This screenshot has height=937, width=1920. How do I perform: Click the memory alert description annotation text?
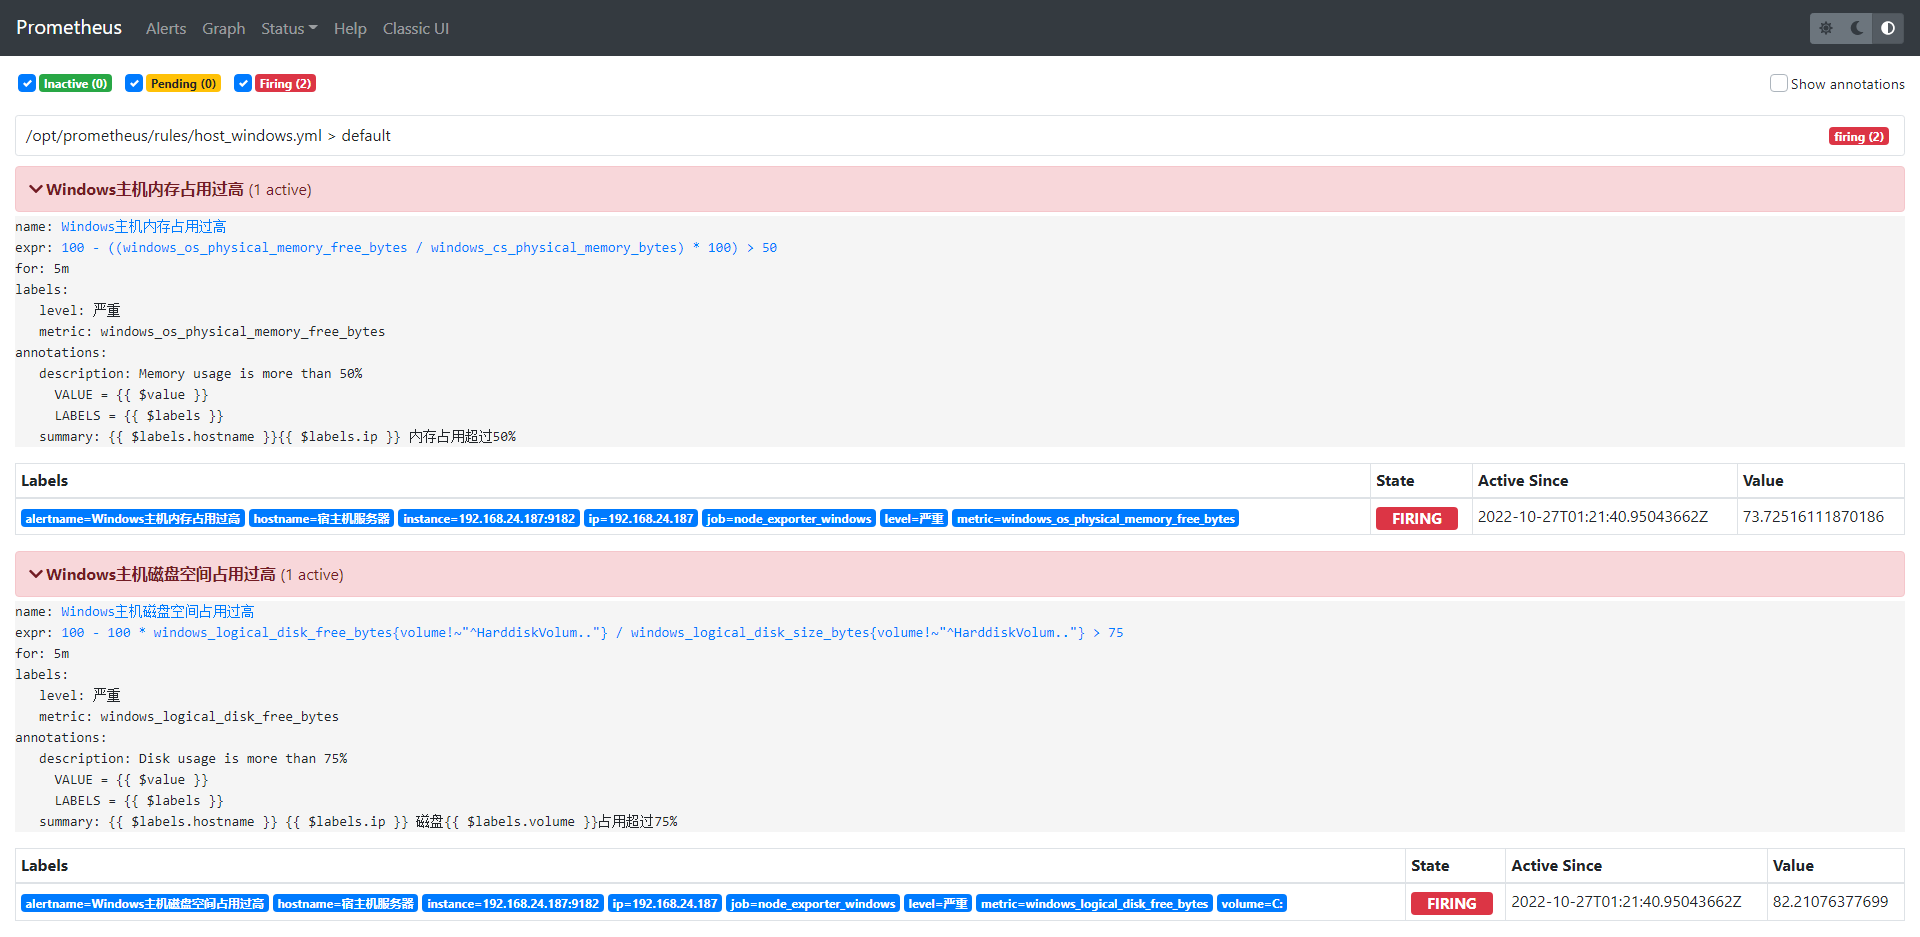201,374
